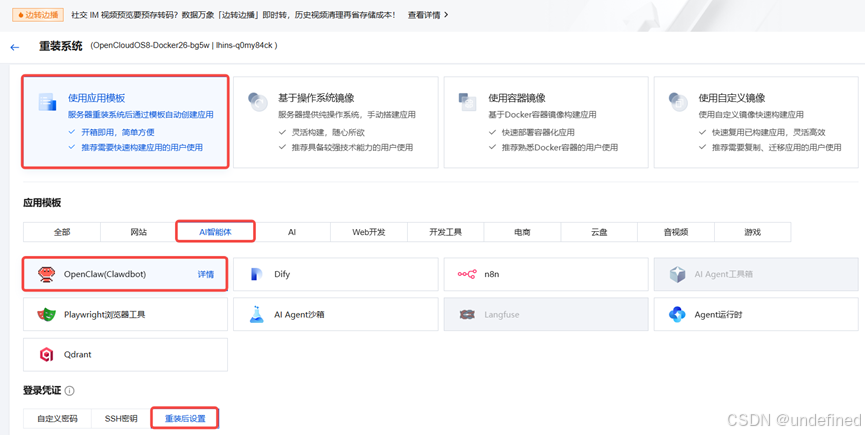Click the 基于操作系统镜像 card icon
This screenshot has width=865, height=435.
pos(258,102)
